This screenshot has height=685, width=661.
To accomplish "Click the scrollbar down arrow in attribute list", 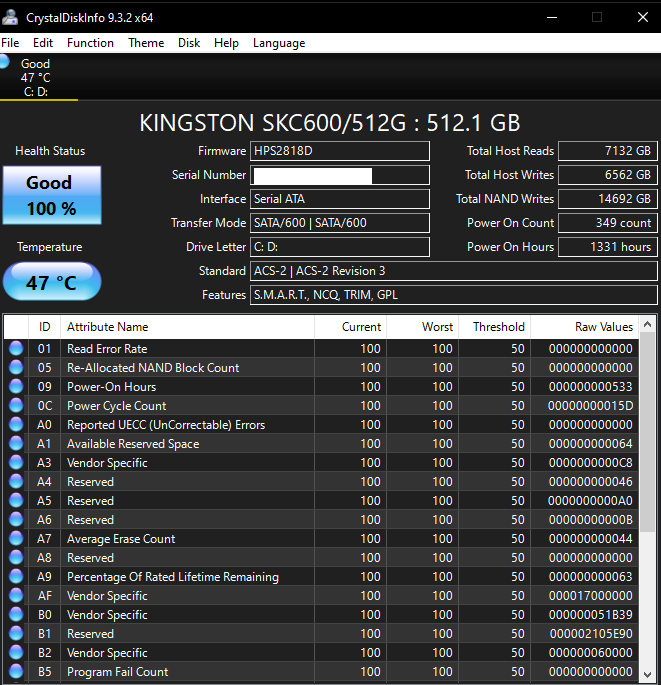I will click(647, 675).
